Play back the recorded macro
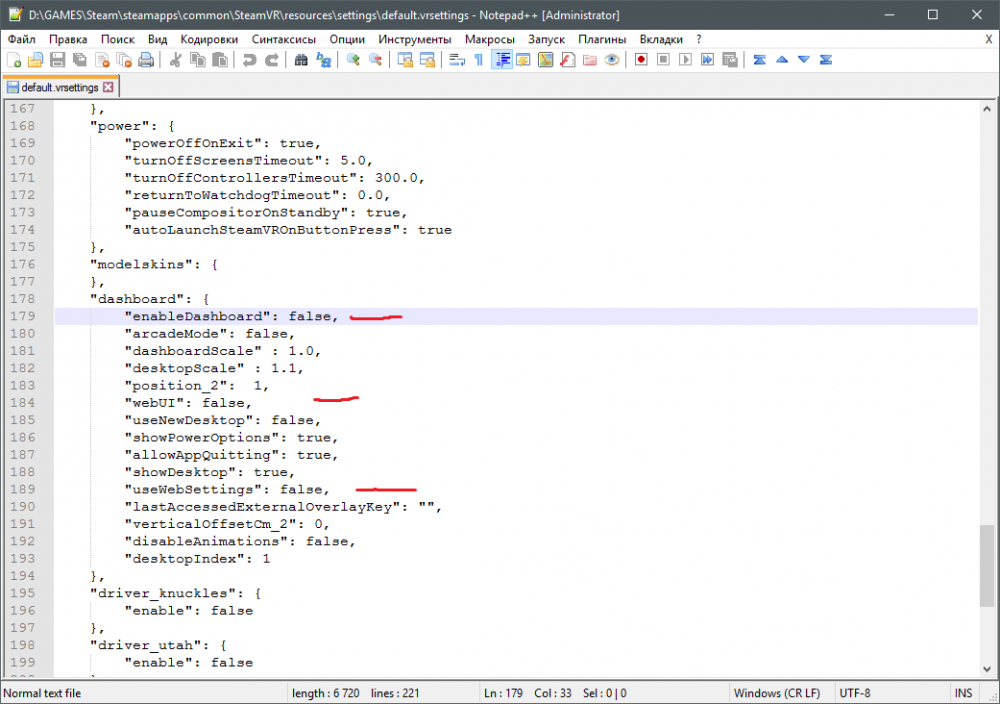 [685, 60]
